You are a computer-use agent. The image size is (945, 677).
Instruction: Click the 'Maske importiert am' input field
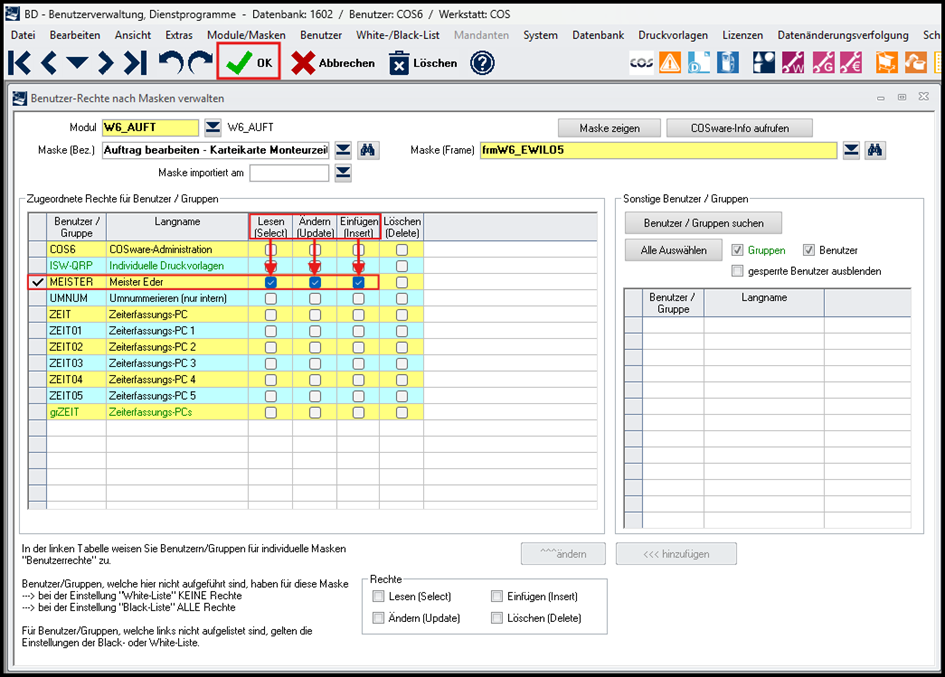click(x=289, y=173)
